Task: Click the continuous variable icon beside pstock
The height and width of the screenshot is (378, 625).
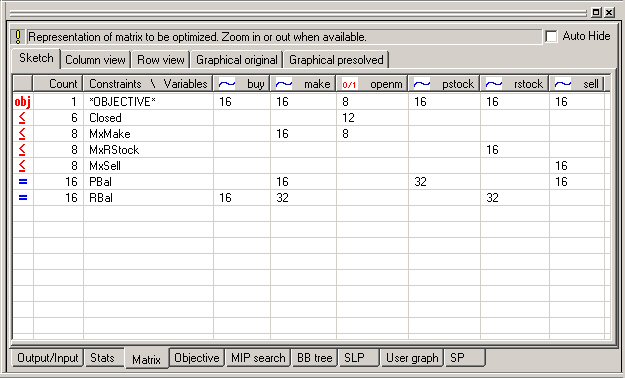Action: pos(422,84)
